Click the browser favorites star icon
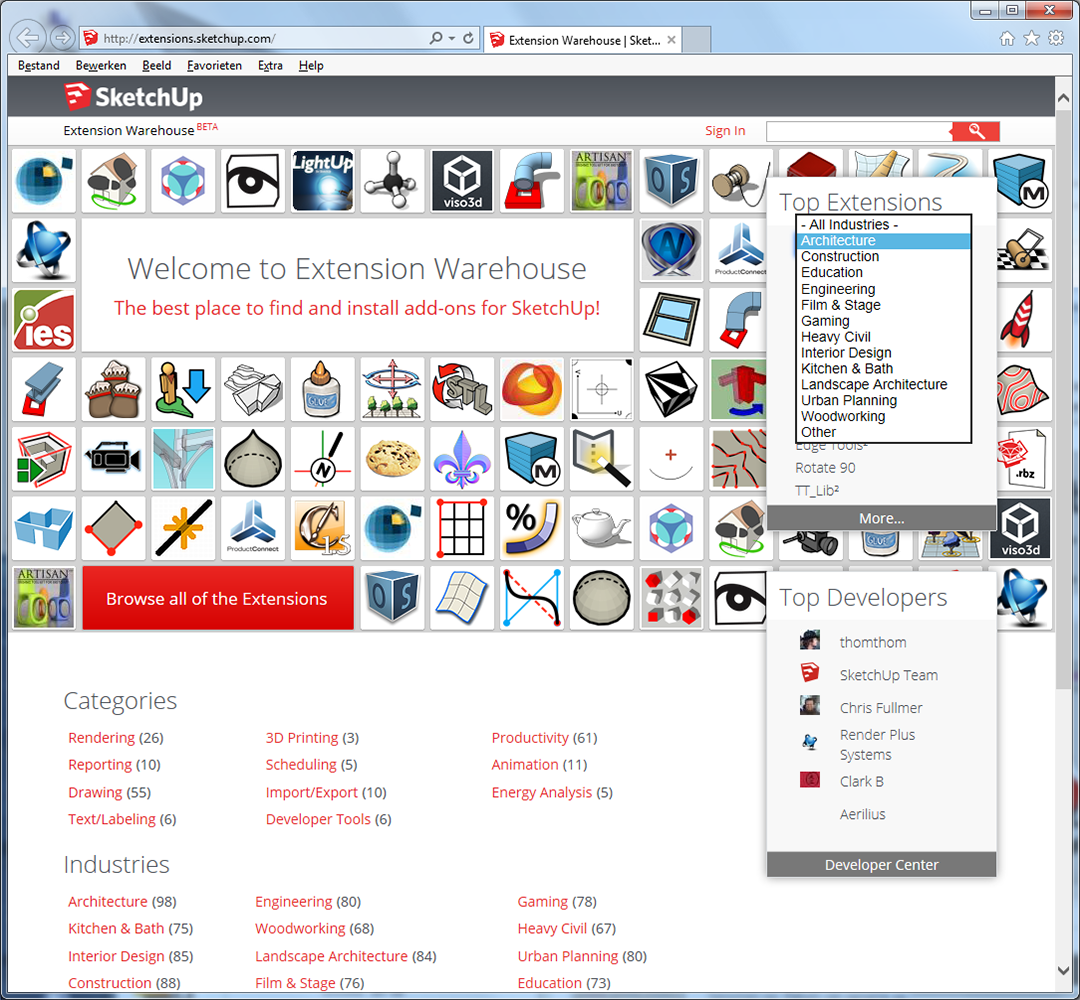This screenshot has height=1000, width=1080. [1031, 39]
